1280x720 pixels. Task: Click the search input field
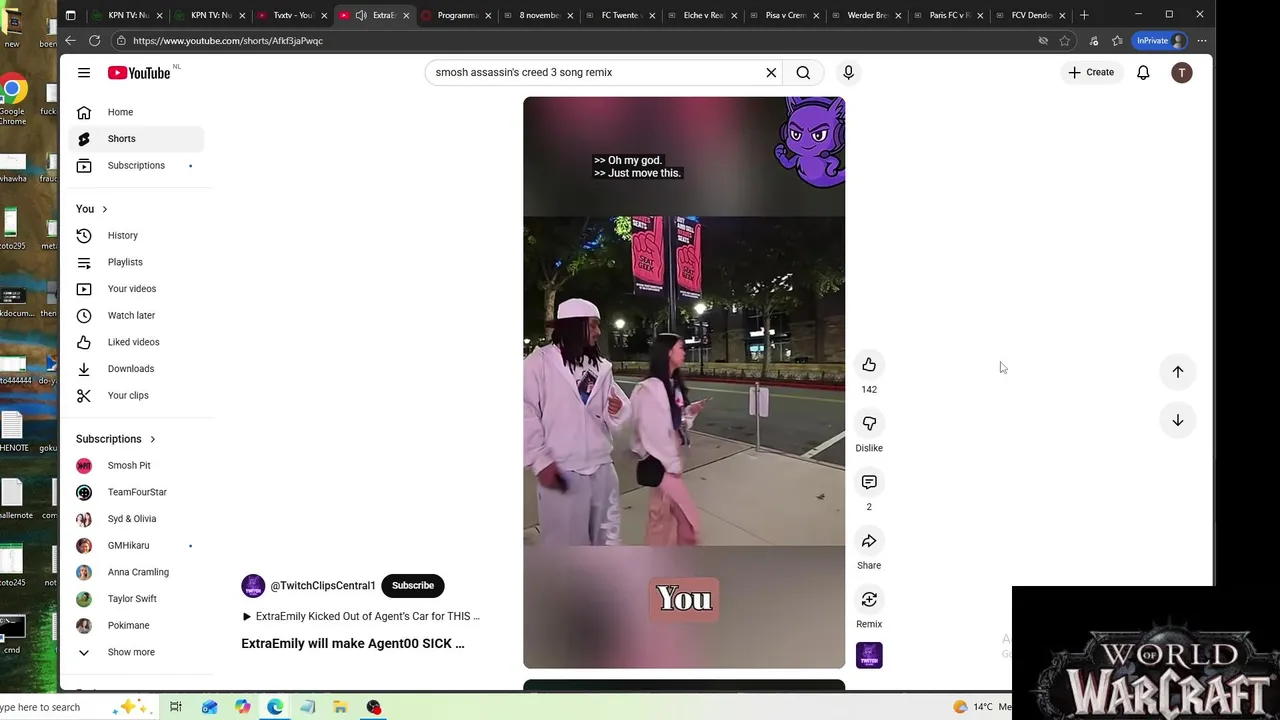pos(595,72)
